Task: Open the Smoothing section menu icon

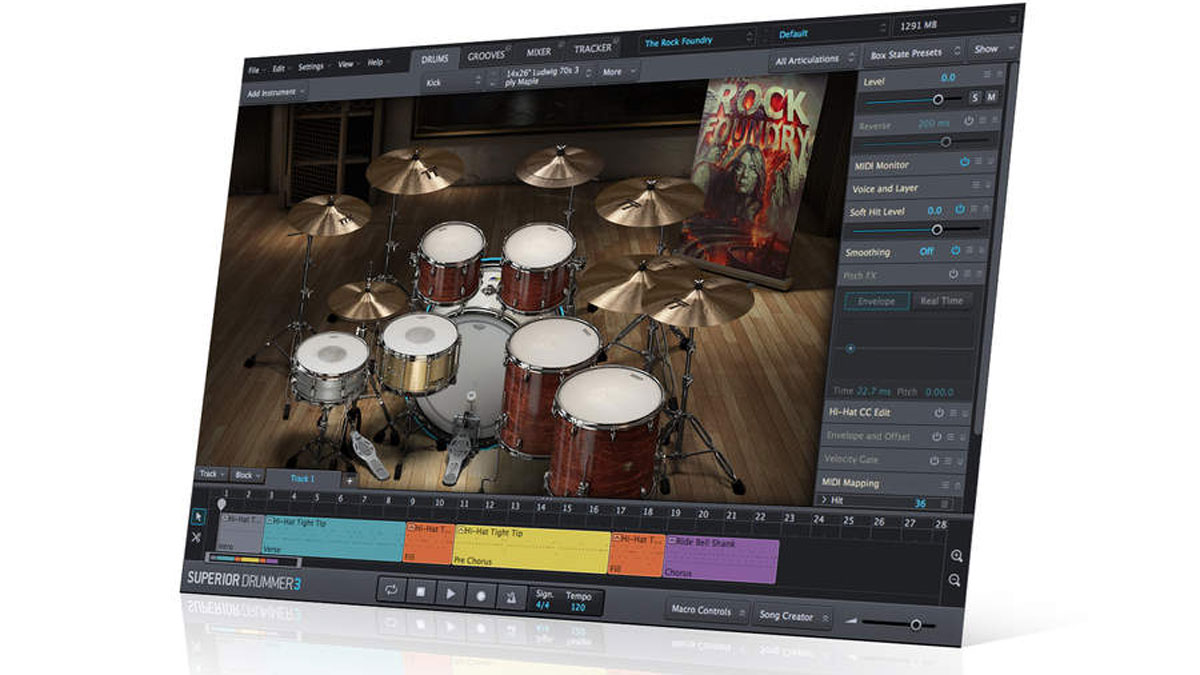Action: 970,250
